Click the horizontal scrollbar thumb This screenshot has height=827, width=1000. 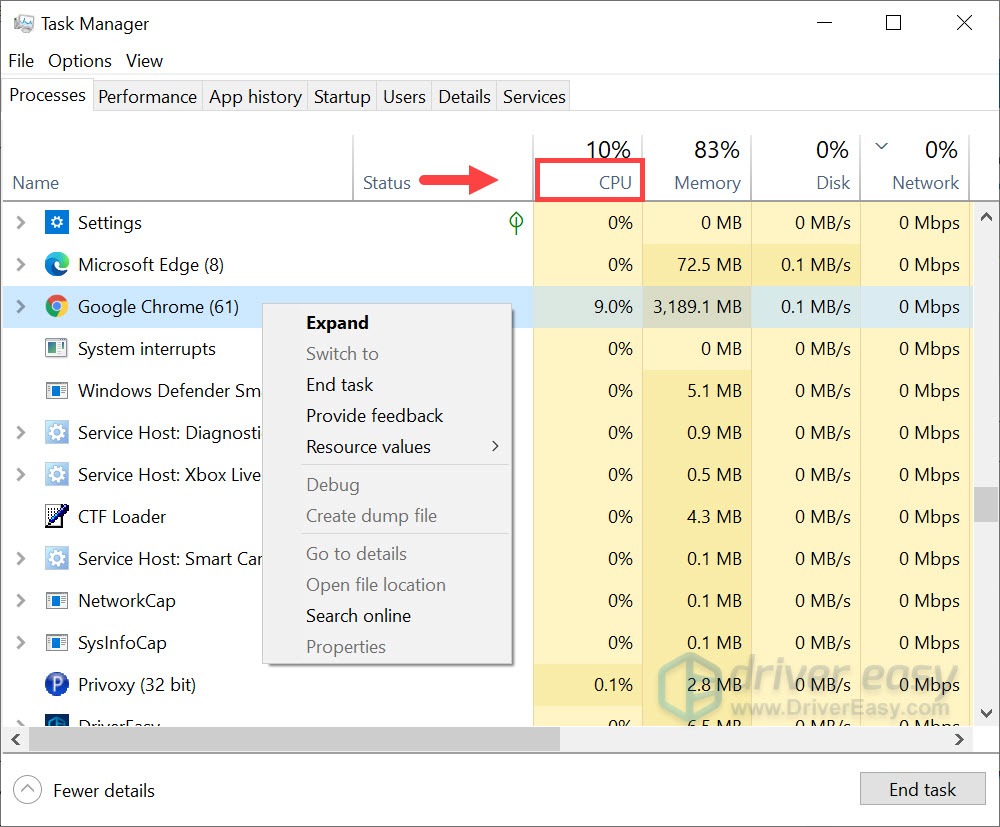295,739
